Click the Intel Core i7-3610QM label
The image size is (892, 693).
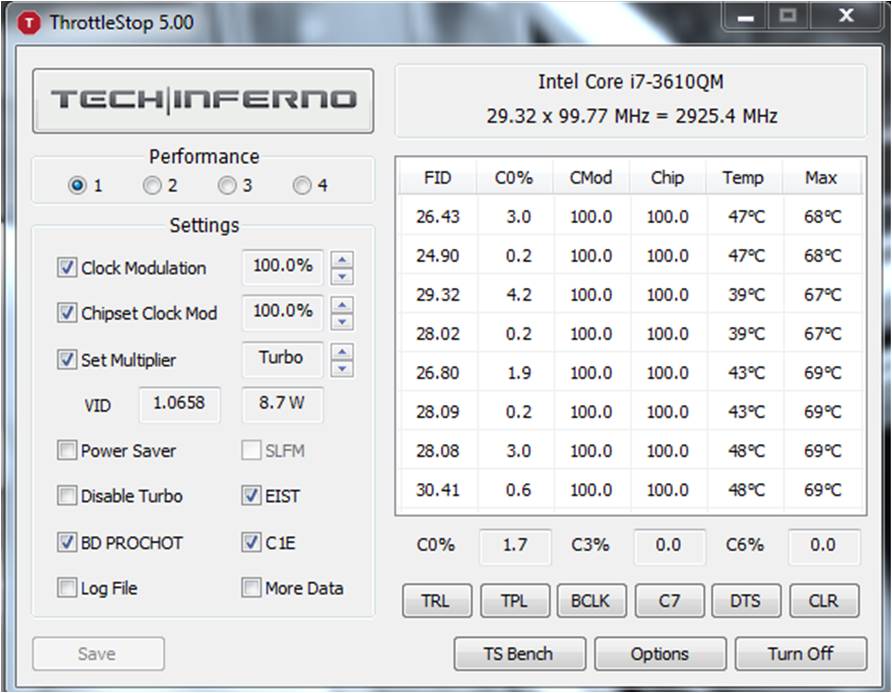coord(631,82)
